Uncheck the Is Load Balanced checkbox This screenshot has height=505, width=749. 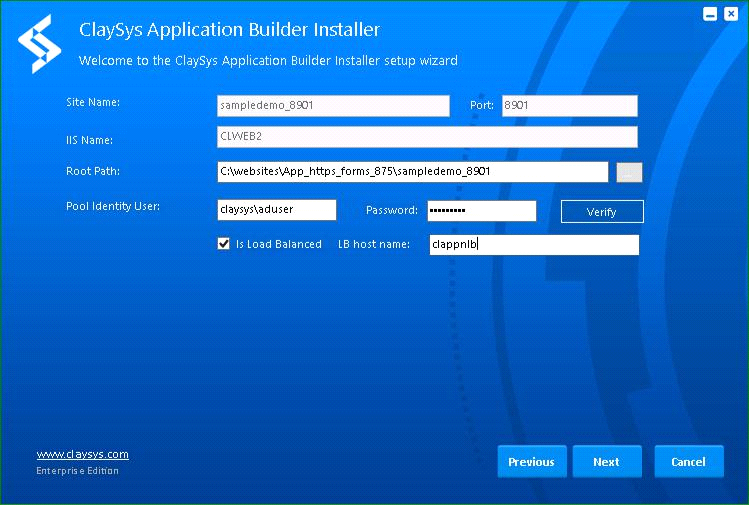pyautogui.click(x=224, y=244)
